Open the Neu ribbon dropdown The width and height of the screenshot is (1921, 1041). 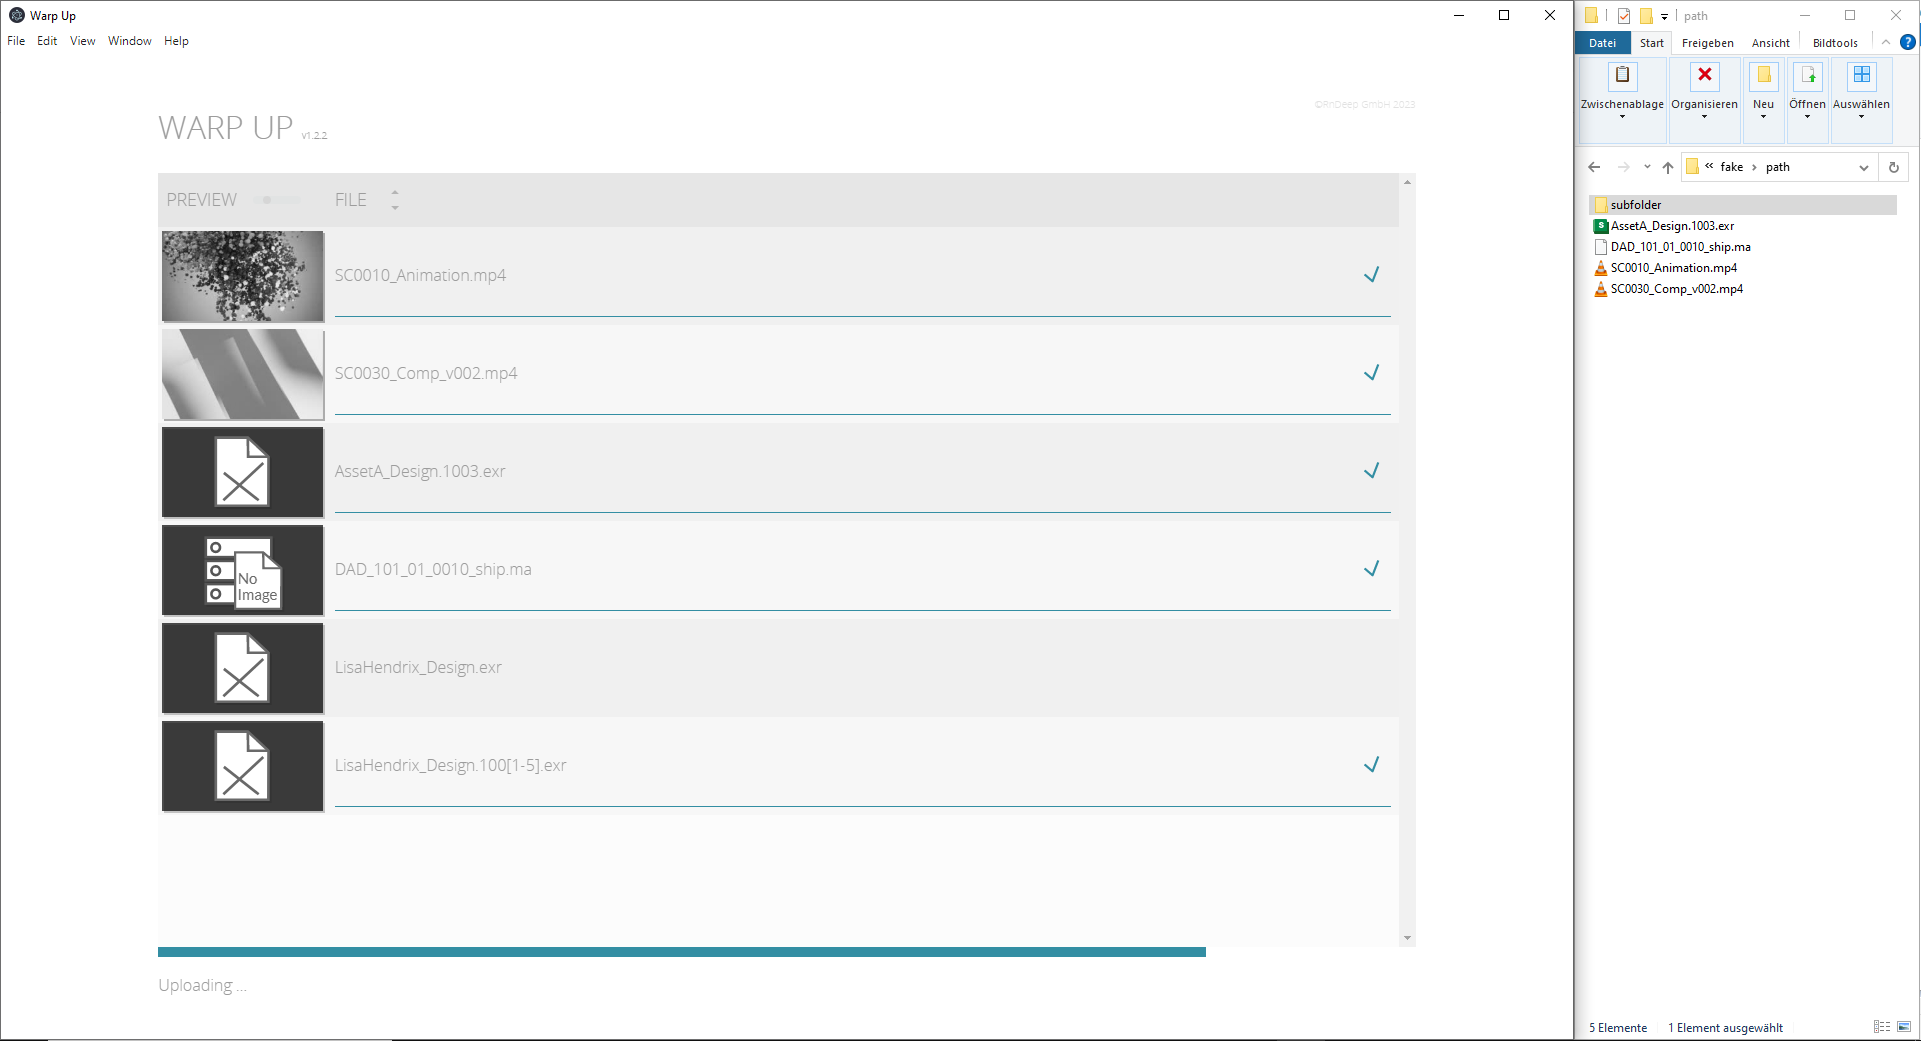pos(1763,117)
